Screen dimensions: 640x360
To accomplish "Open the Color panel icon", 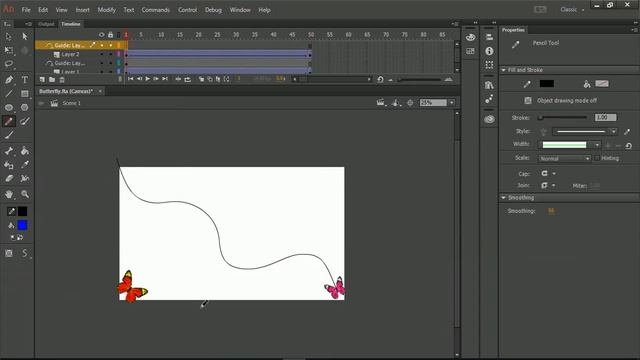I will [x=470, y=37].
